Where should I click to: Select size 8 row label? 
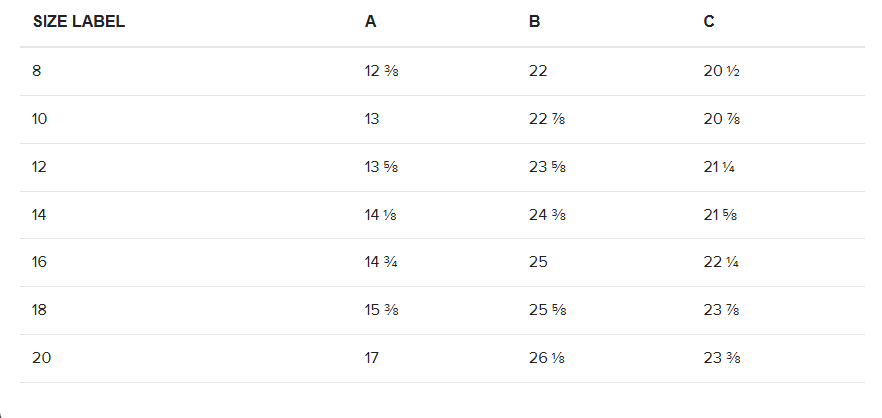pos(37,71)
